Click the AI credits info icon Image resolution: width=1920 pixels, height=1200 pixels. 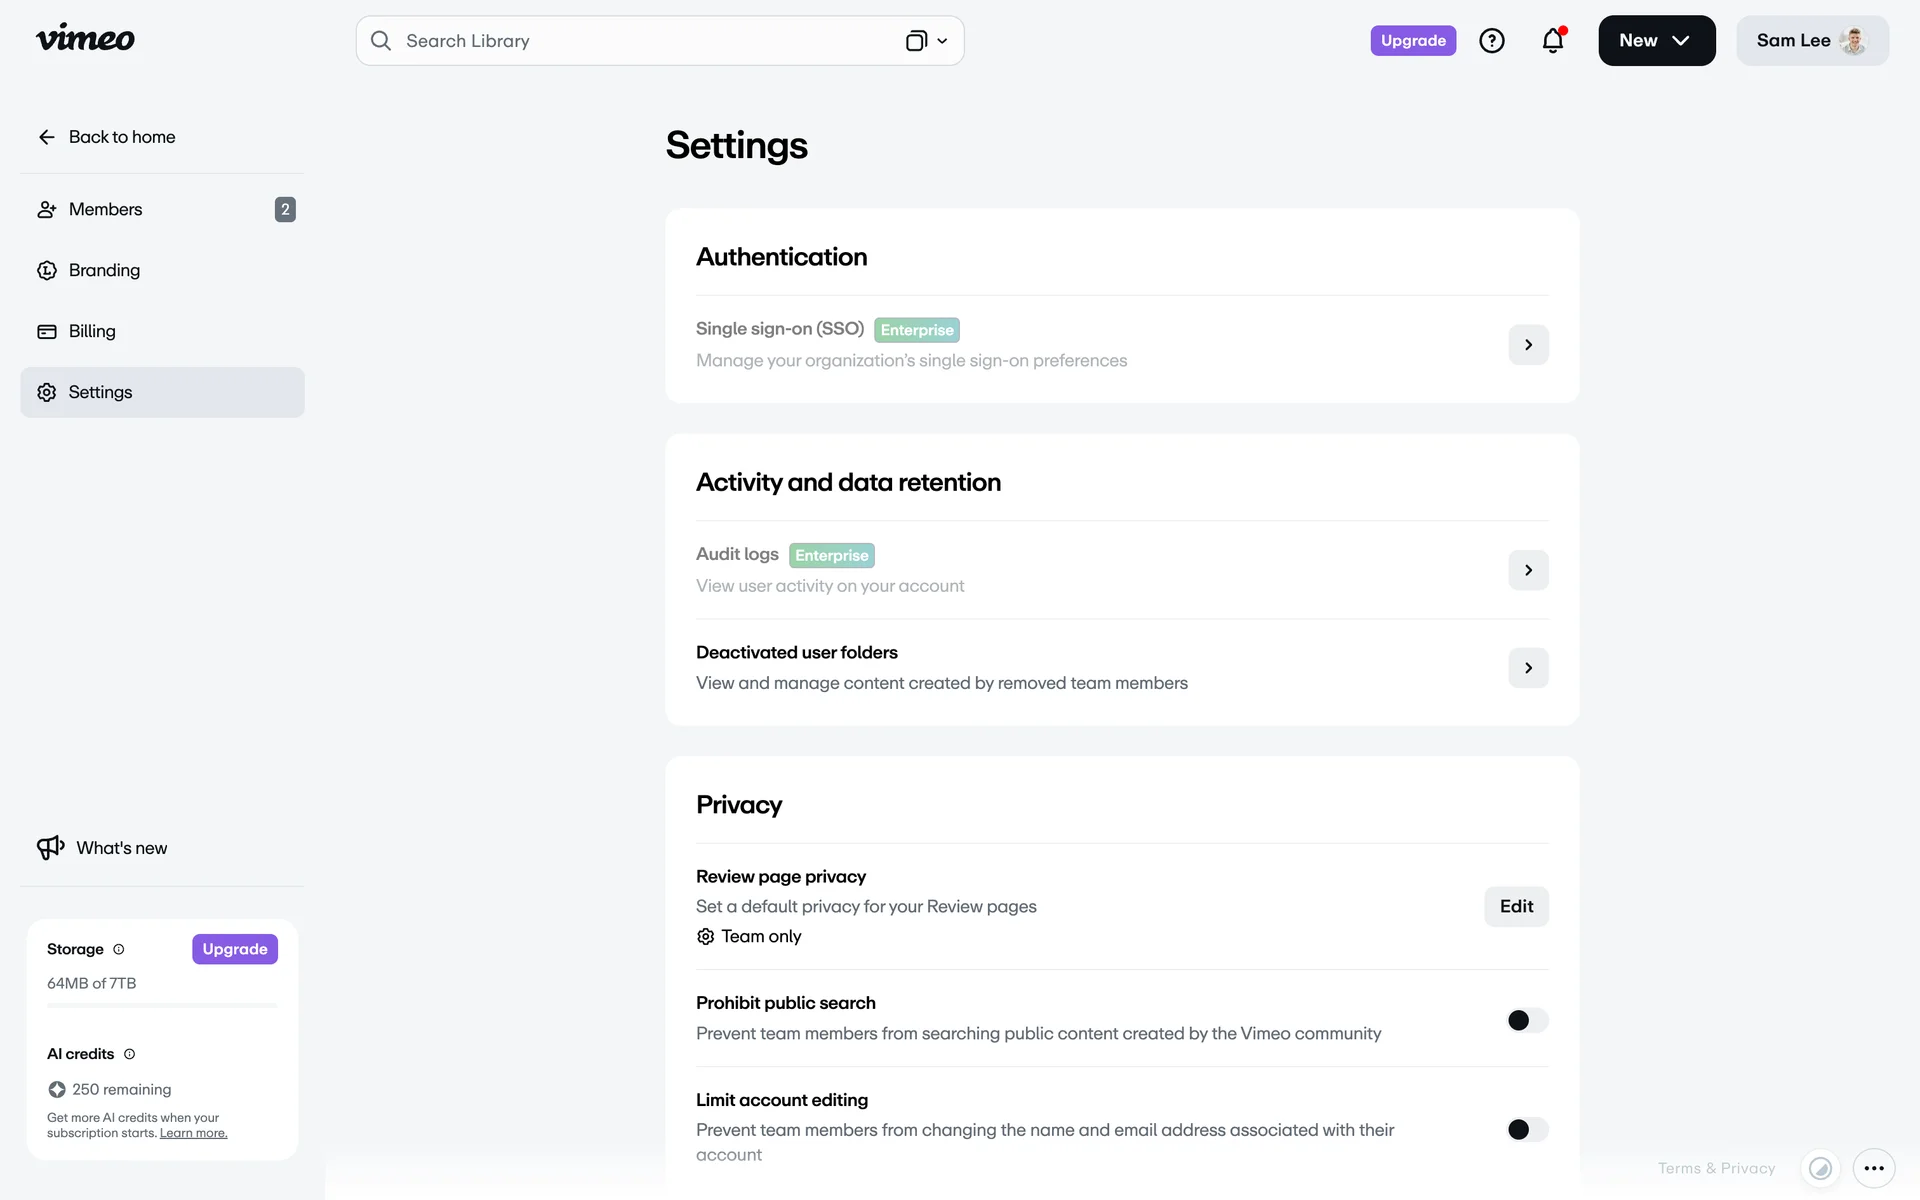click(129, 1054)
